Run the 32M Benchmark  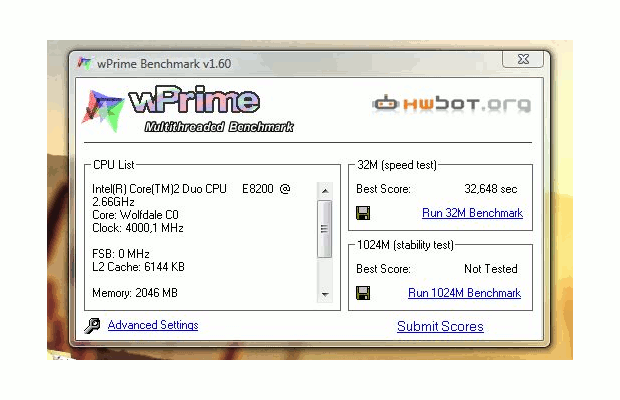473,213
